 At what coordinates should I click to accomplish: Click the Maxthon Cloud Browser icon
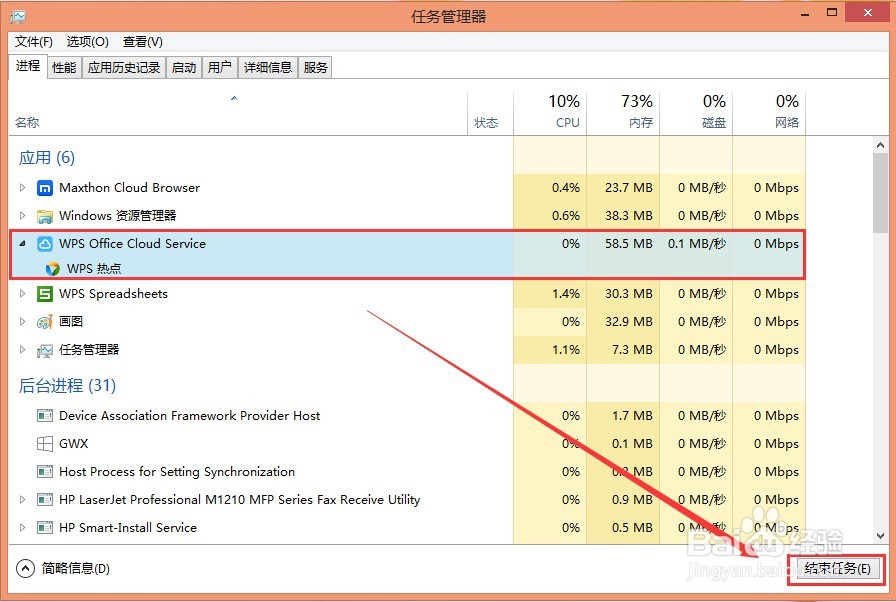tap(45, 188)
